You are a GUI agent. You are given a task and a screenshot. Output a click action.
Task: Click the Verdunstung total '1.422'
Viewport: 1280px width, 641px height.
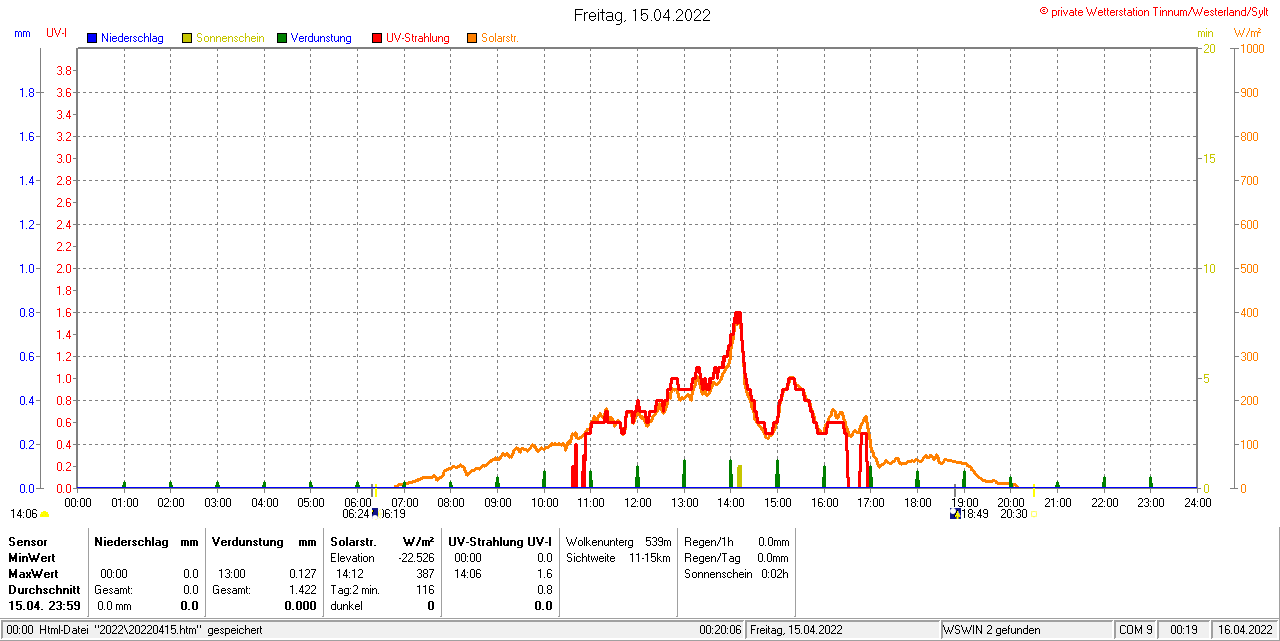point(302,590)
